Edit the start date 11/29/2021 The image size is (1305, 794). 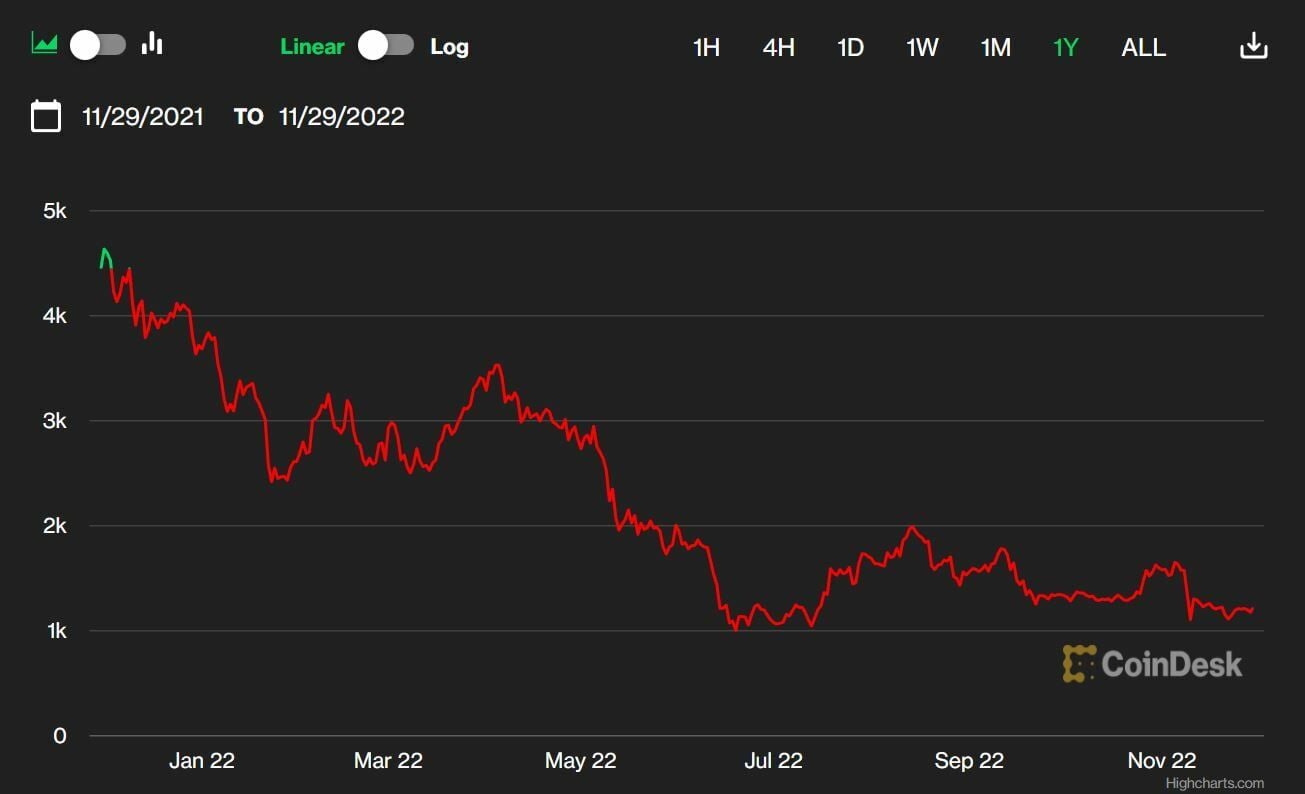pyautogui.click(x=143, y=117)
